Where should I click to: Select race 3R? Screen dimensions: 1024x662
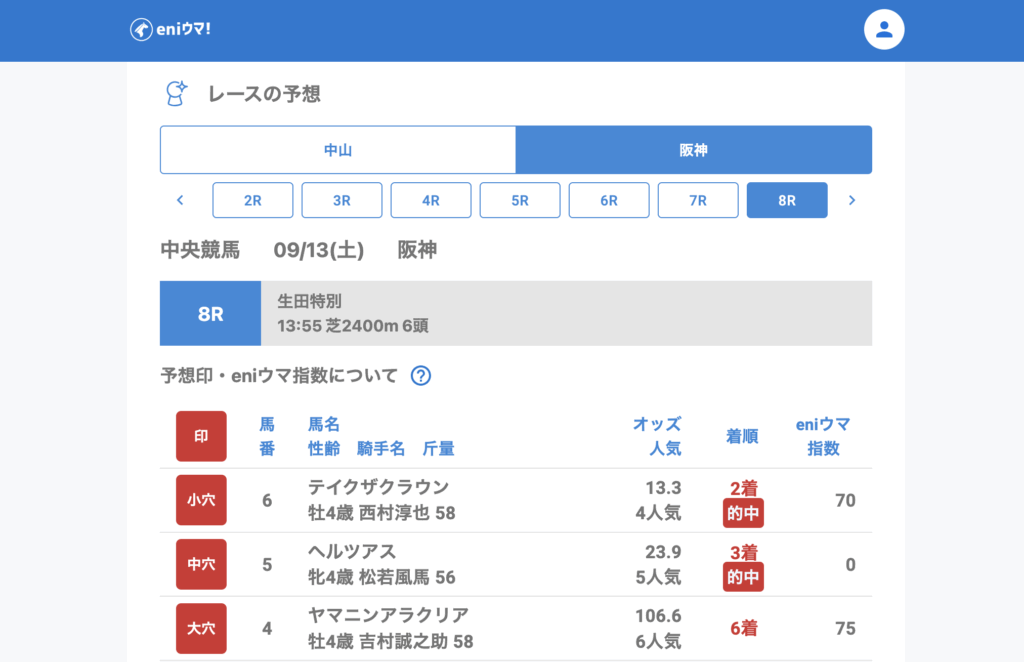point(342,200)
